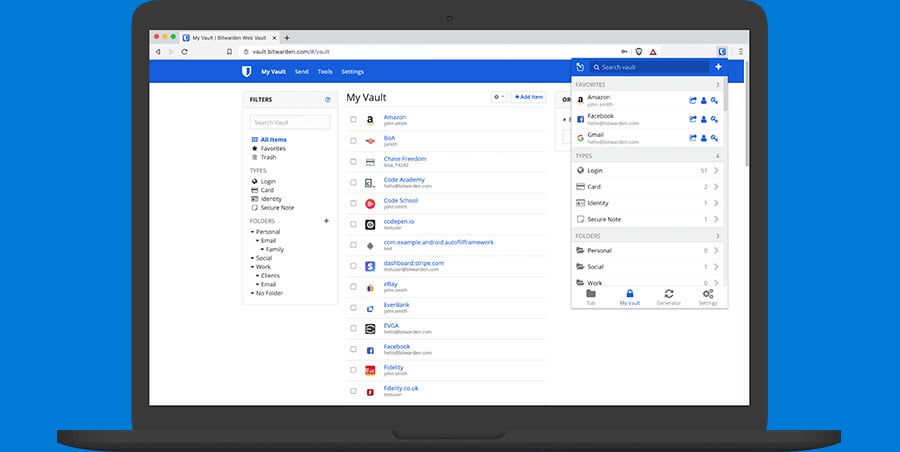Click the Brave shield icon in address bar
This screenshot has height=452, width=900.
coord(639,52)
